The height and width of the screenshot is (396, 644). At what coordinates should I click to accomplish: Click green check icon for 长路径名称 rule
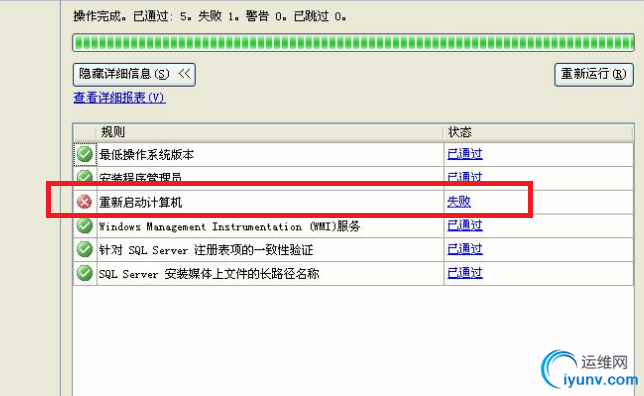click(x=85, y=273)
